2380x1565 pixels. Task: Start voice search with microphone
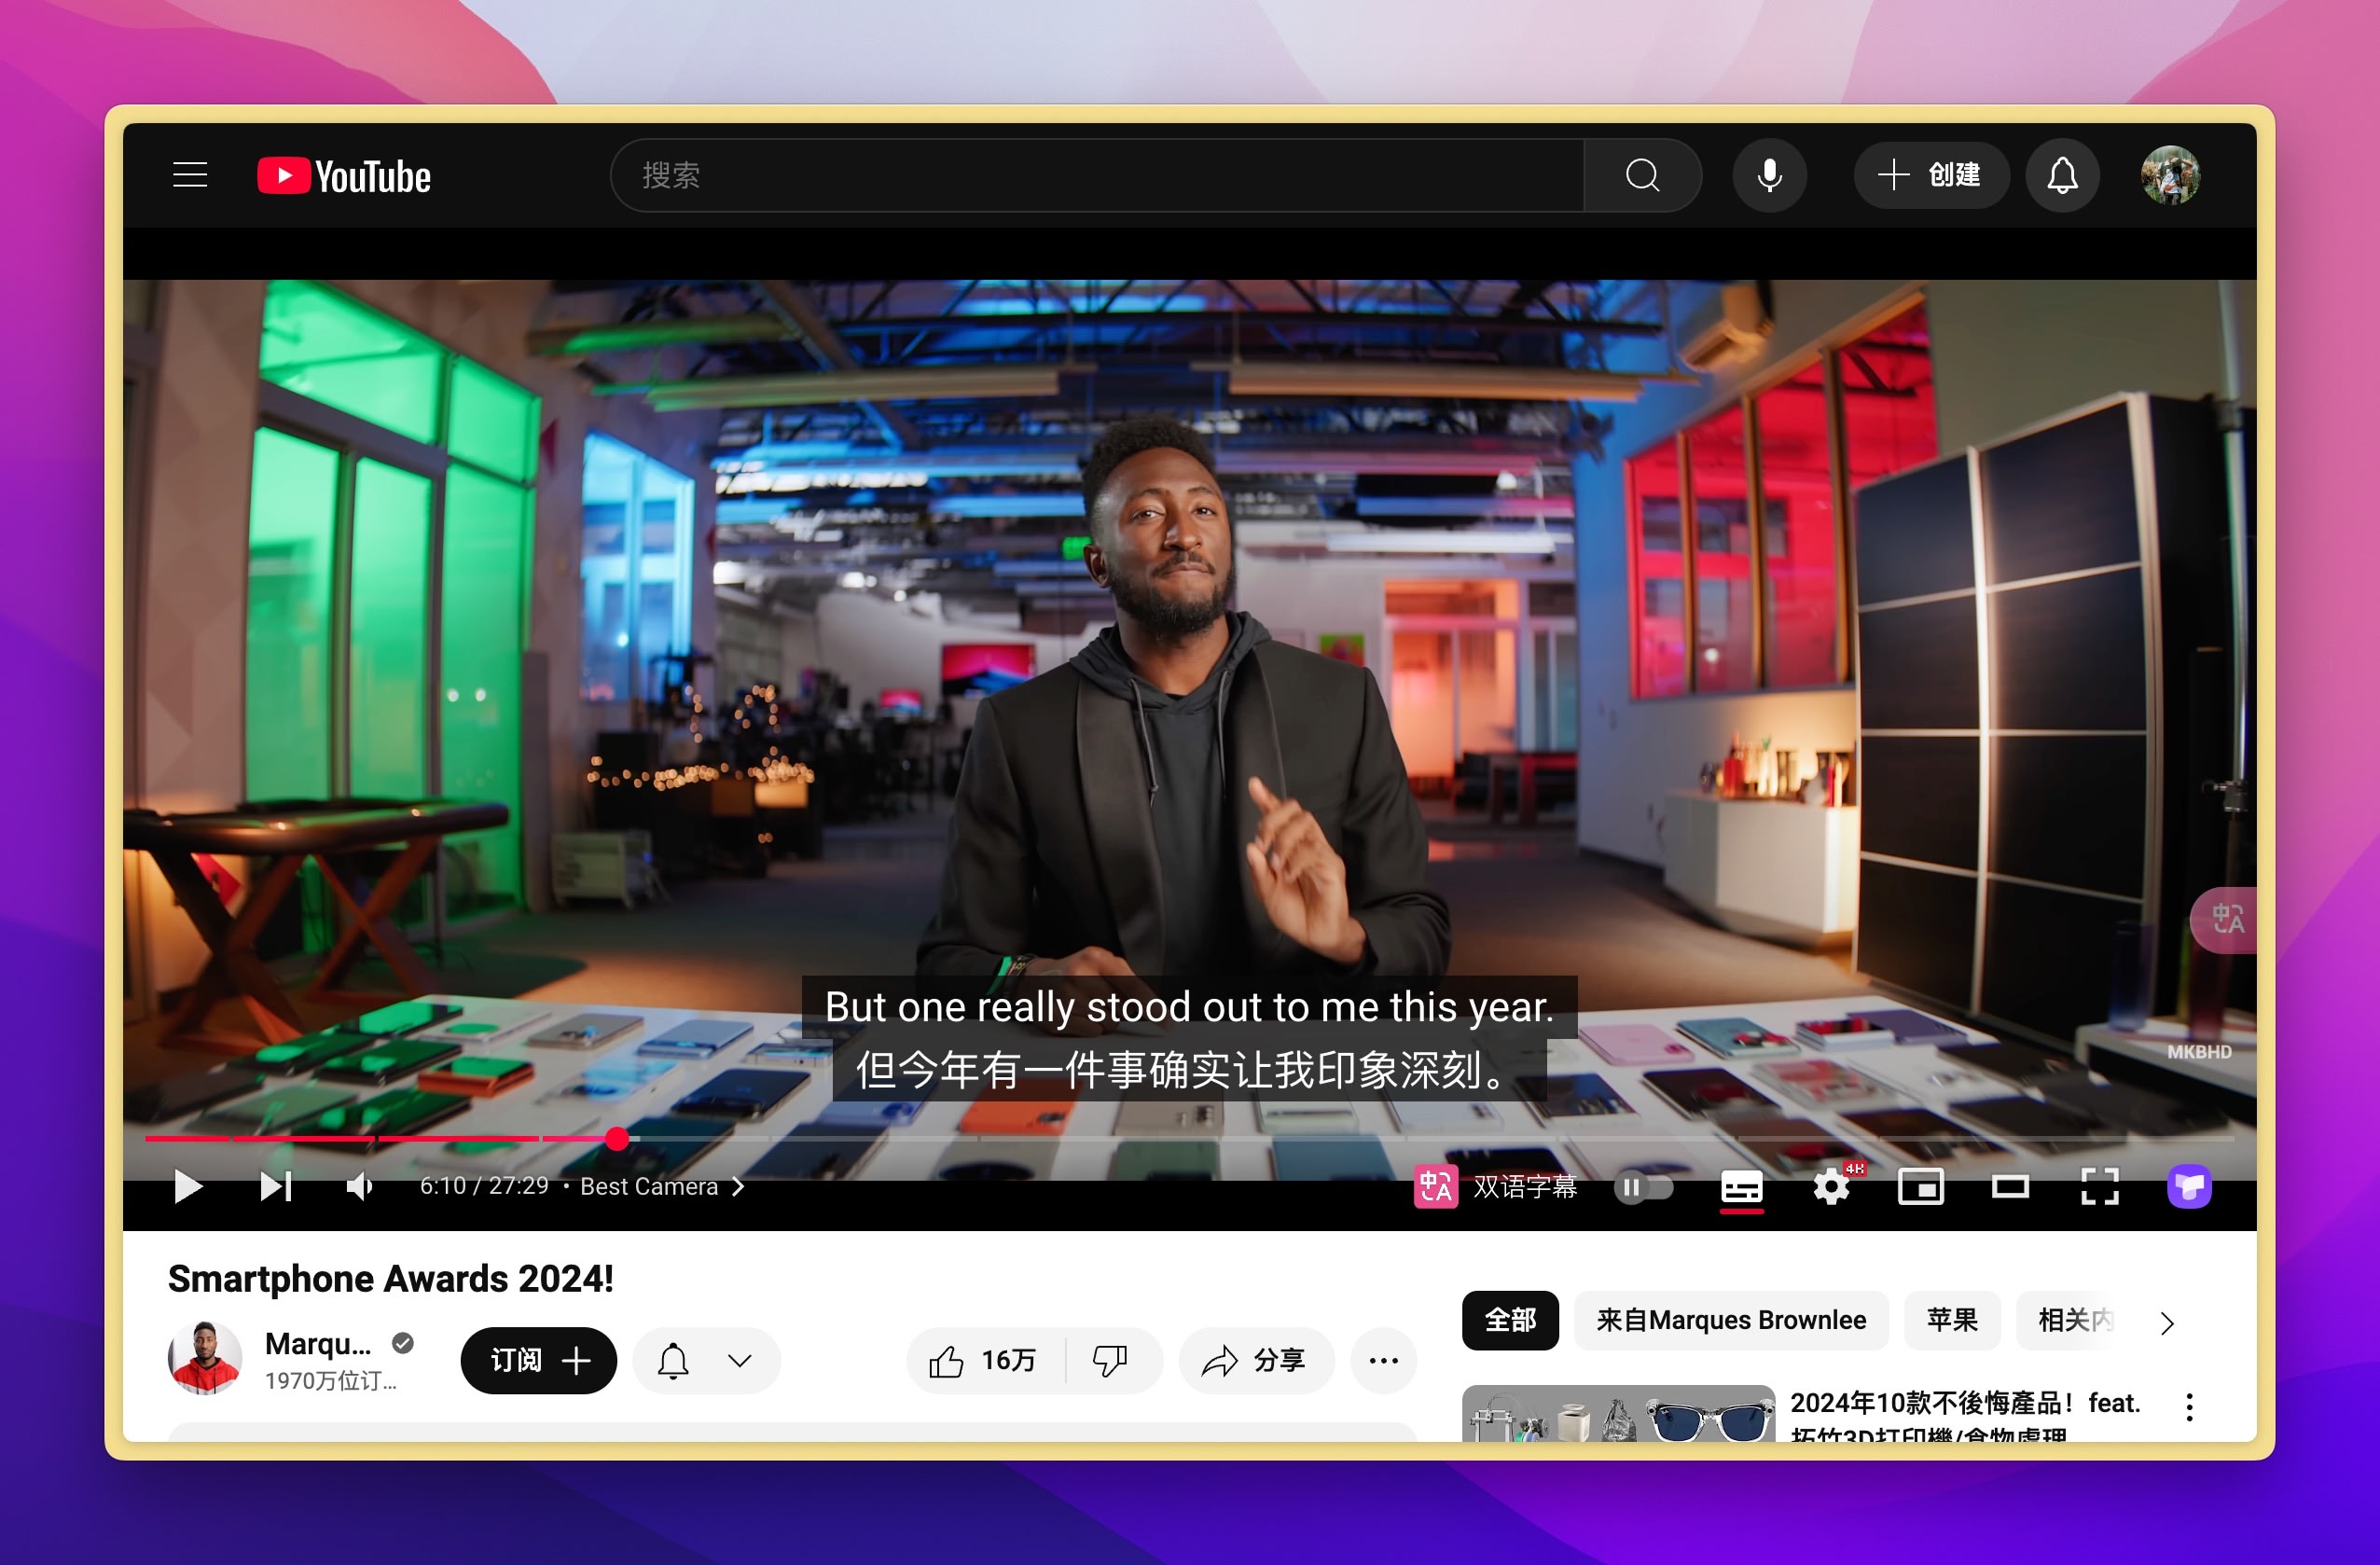pyautogui.click(x=1769, y=176)
